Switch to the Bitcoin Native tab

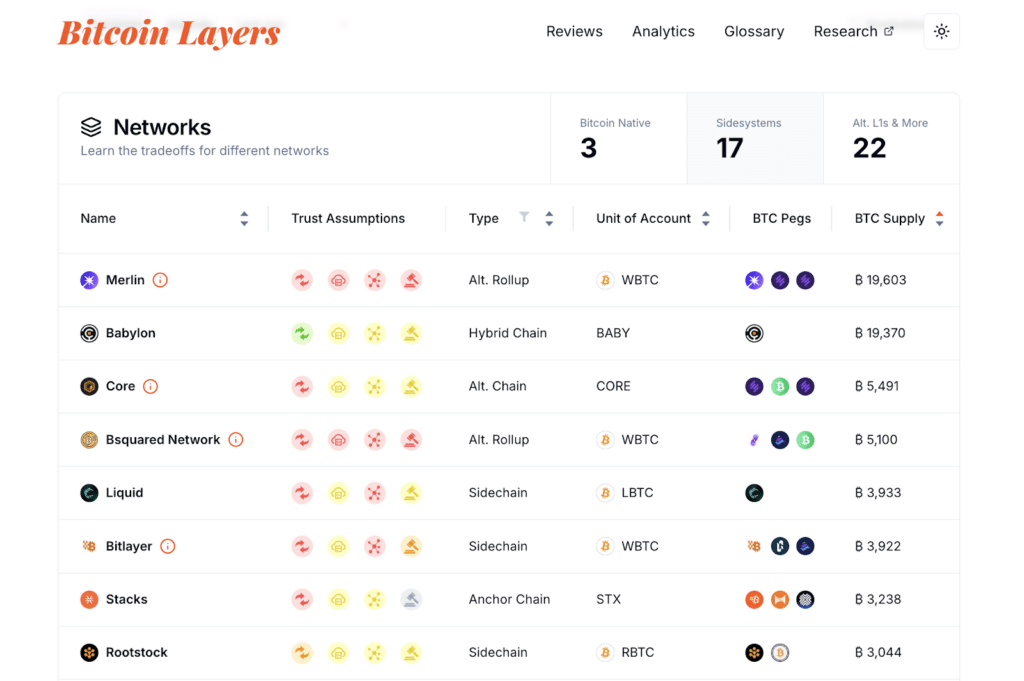point(618,138)
